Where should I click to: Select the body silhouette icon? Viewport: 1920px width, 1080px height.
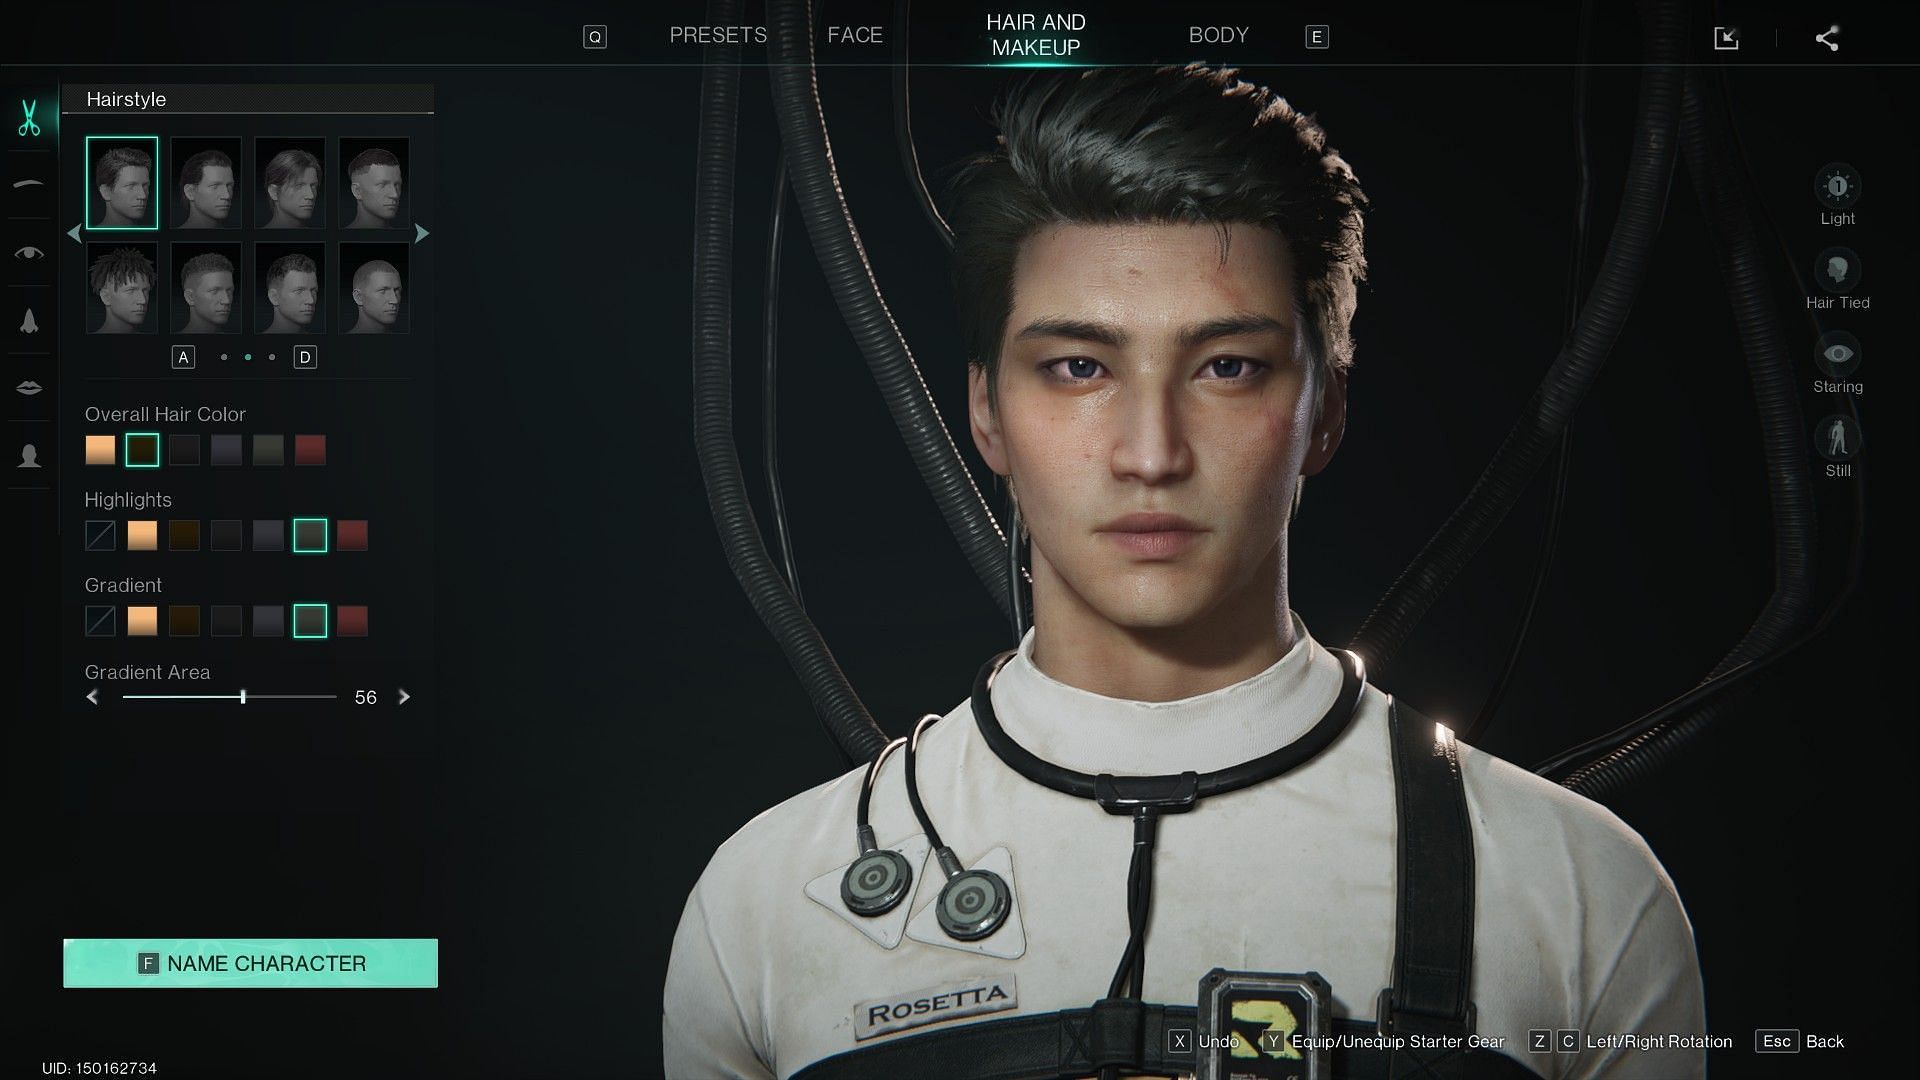pos(32,456)
